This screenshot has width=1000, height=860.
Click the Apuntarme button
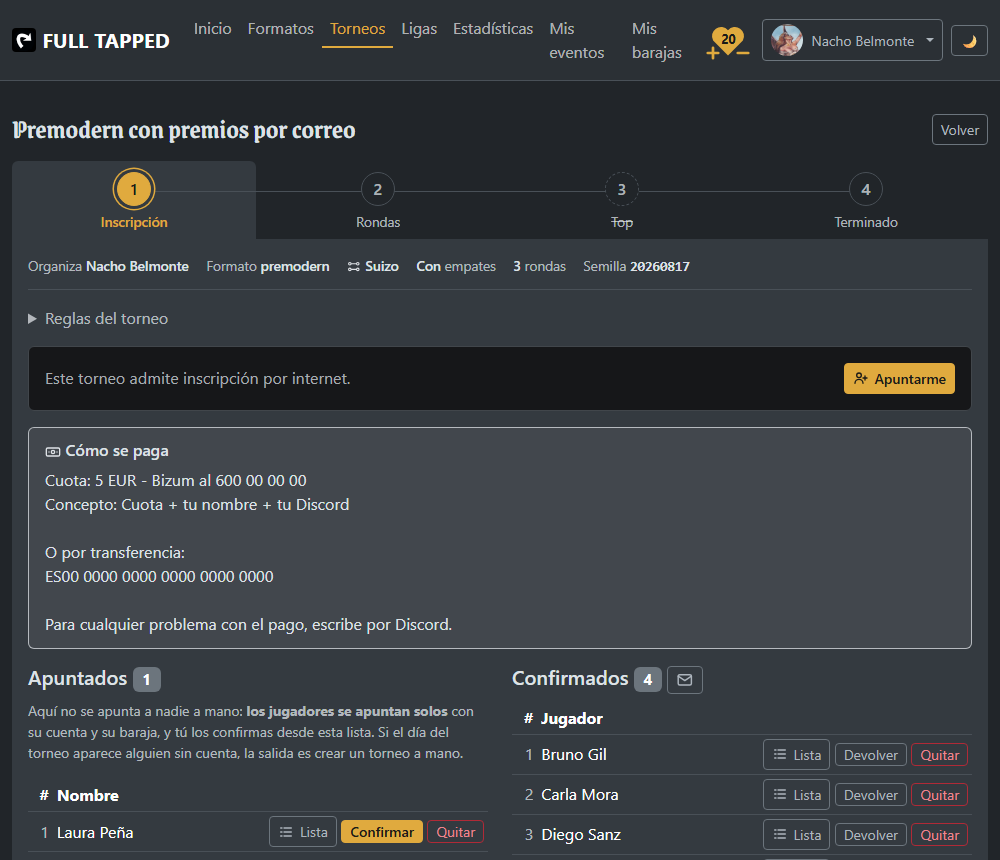pos(899,378)
